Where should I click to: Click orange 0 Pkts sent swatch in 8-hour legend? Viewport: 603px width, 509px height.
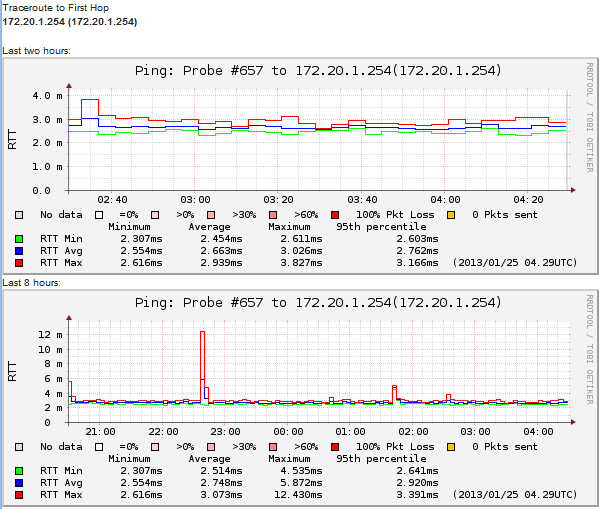click(450, 447)
